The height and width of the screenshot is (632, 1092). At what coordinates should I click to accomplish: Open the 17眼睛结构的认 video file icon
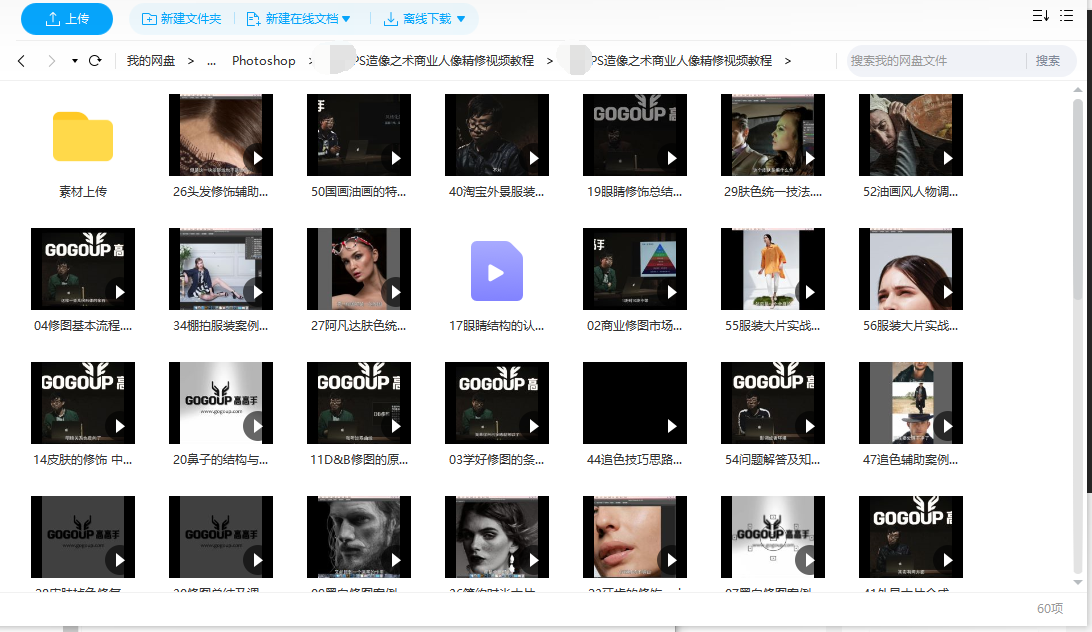coord(497,271)
